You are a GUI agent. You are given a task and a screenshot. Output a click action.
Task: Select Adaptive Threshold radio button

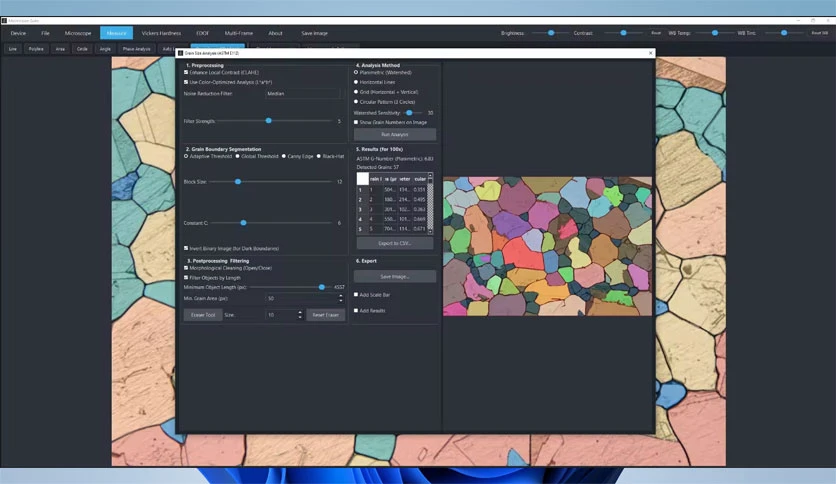tap(186, 156)
